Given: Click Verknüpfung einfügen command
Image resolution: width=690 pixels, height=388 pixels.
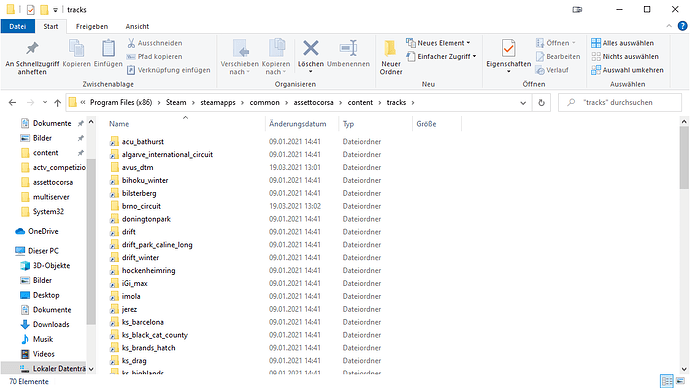Looking at the screenshot, I should point(169,70).
